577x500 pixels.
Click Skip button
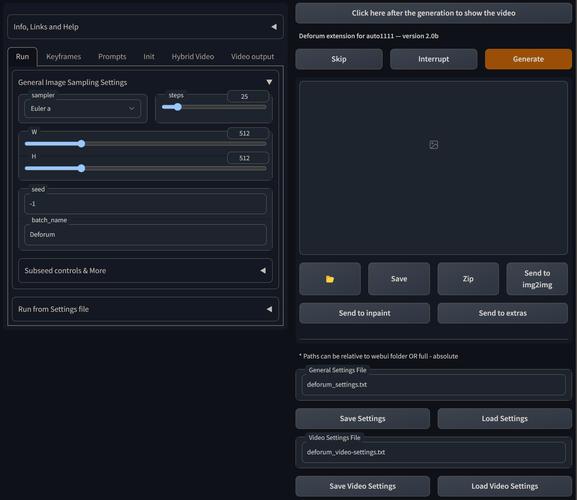339,59
